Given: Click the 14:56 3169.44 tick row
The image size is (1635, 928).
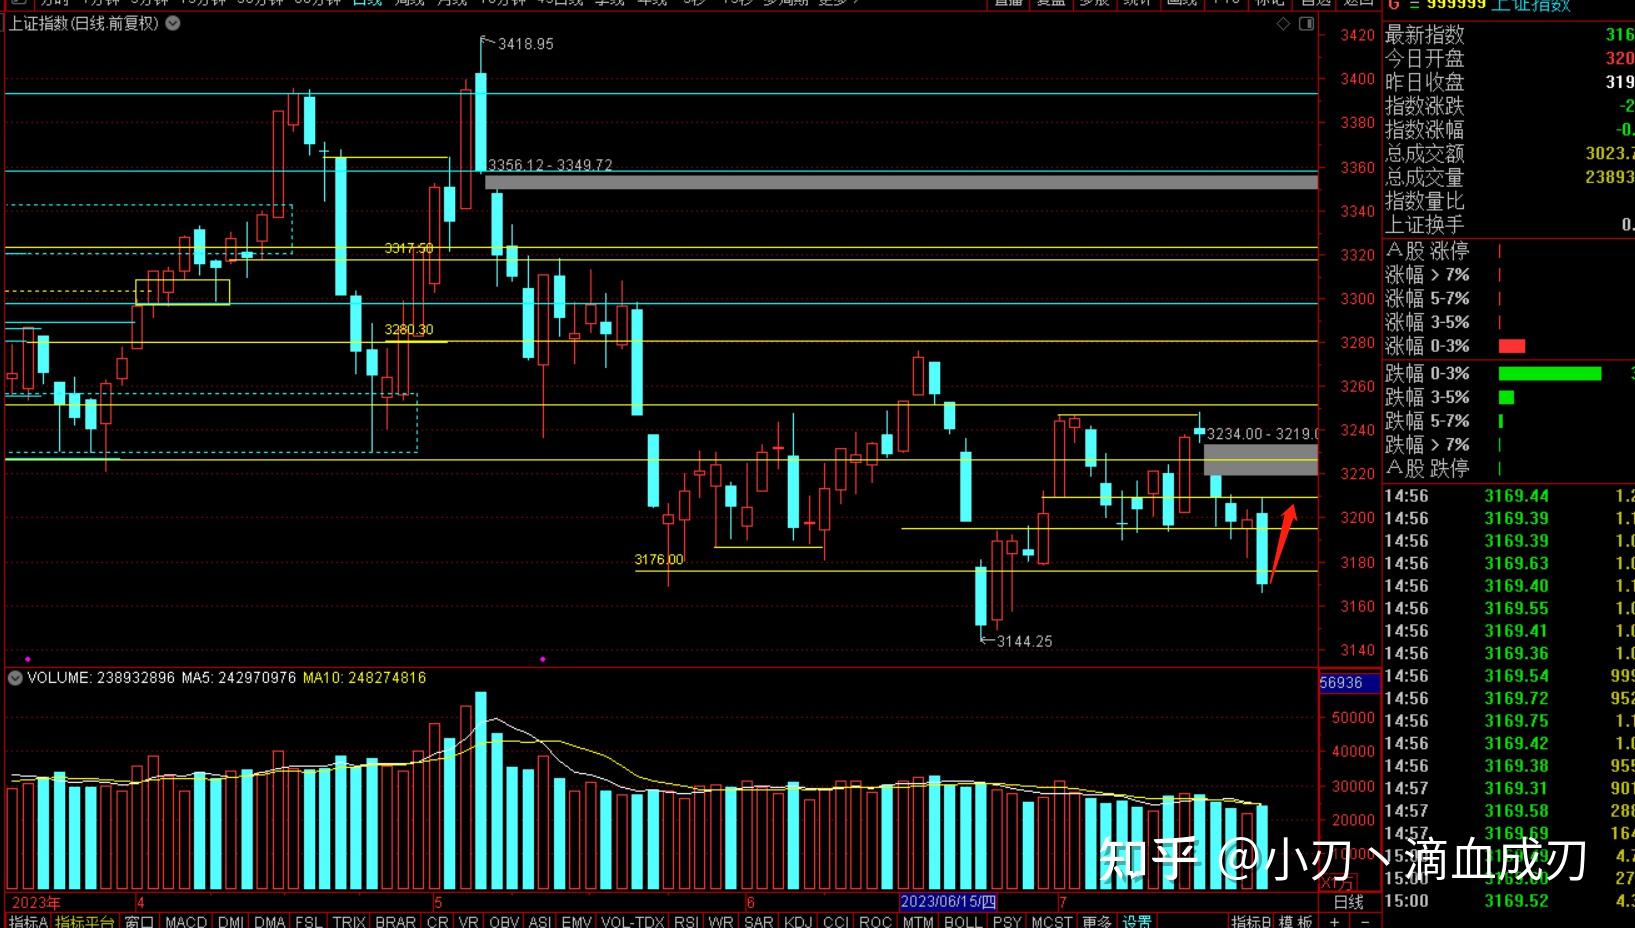Looking at the screenshot, I should point(1508,496).
